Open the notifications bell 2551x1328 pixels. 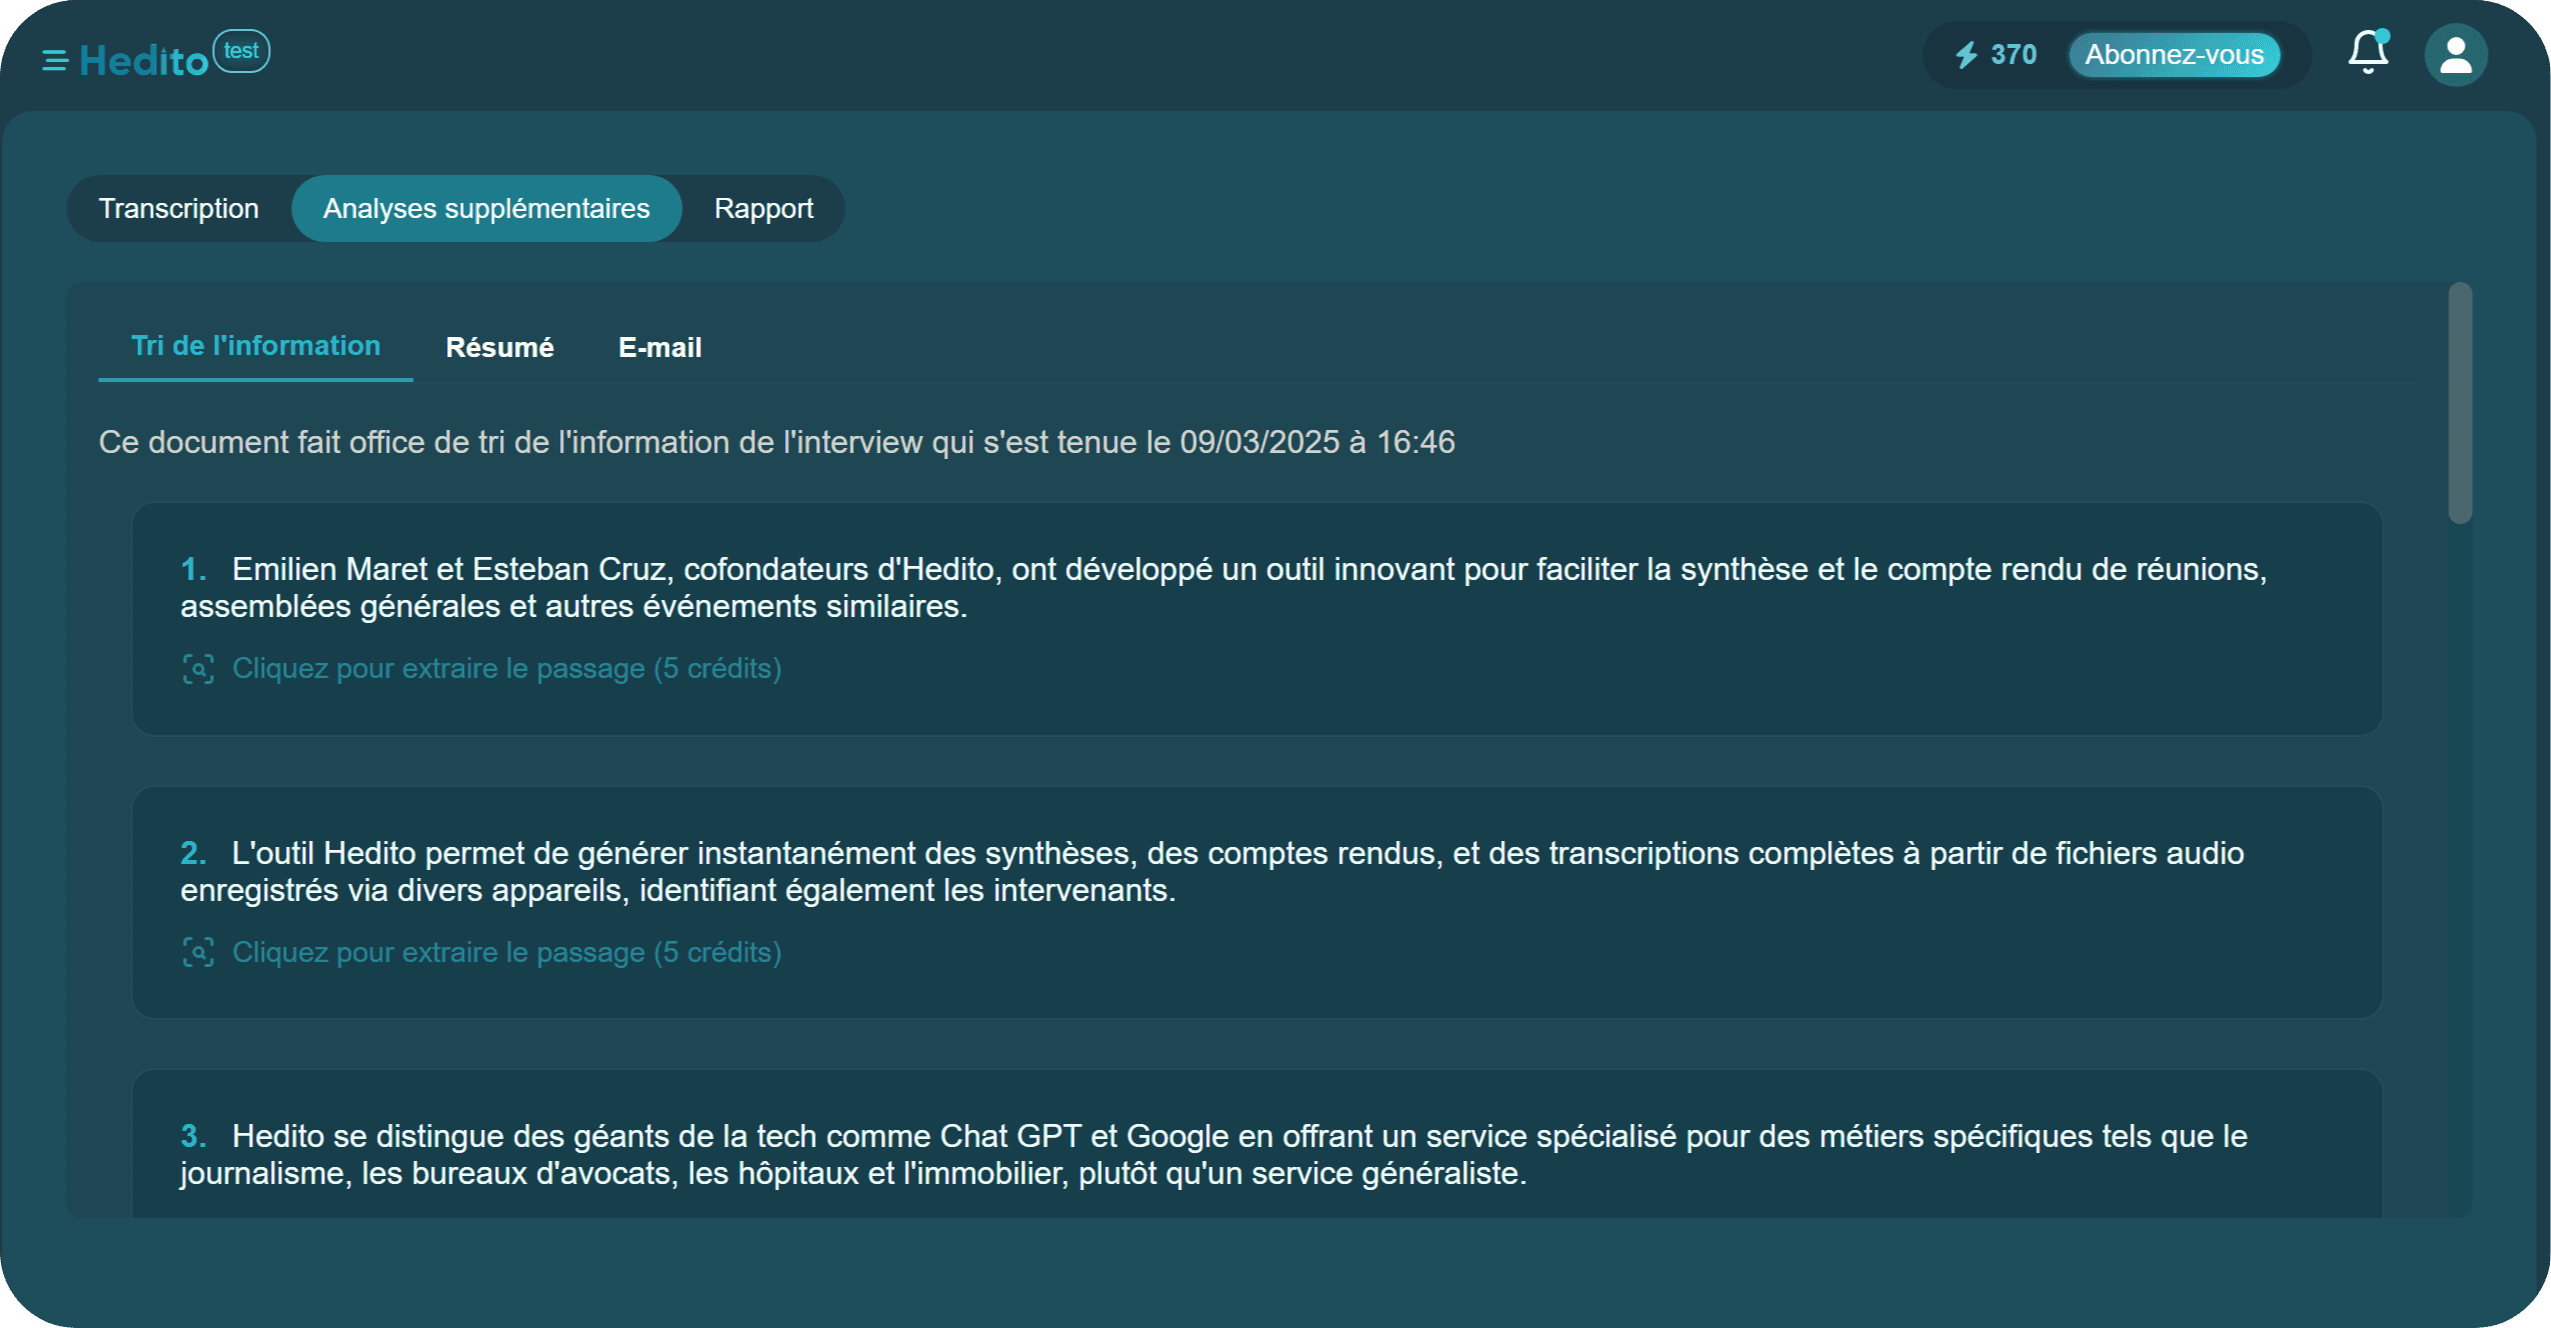click(2368, 52)
